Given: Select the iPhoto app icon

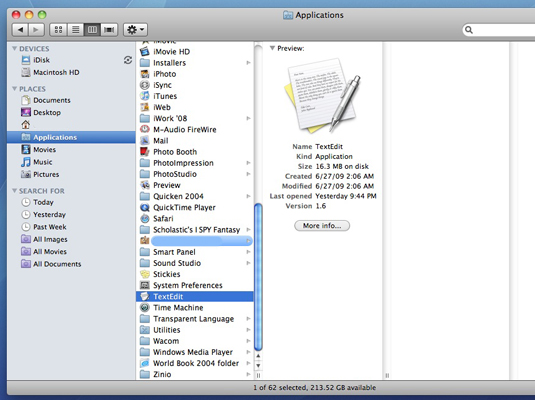Looking at the screenshot, I should click(145, 74).
